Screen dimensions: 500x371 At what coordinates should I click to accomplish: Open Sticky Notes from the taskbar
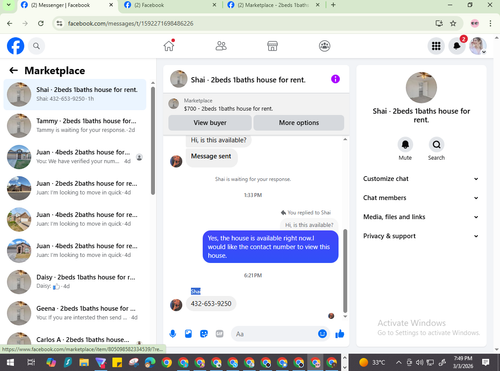(117, 362)
